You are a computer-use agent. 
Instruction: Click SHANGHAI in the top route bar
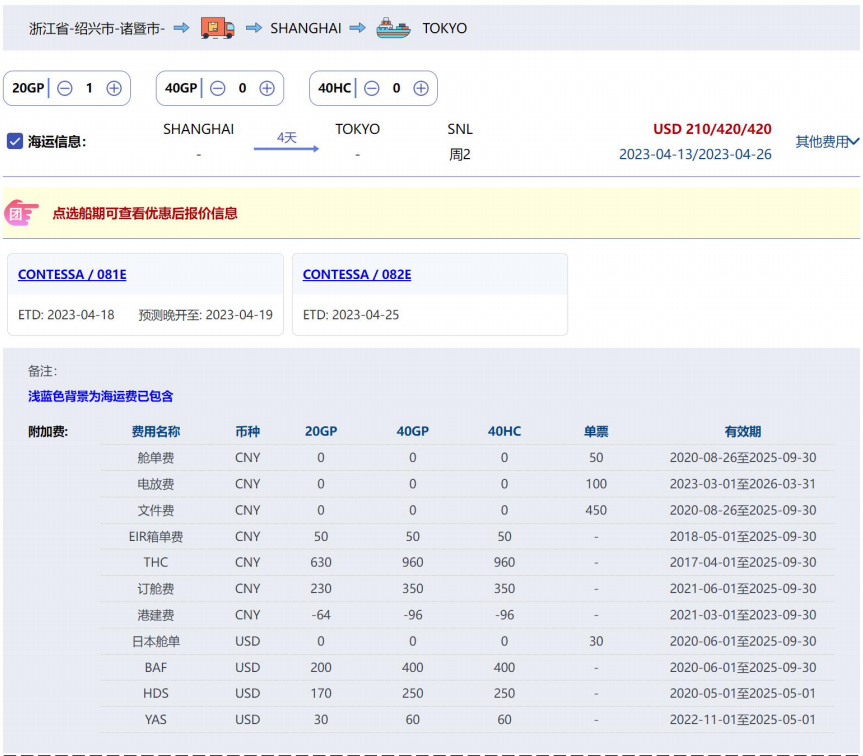click(305, 28)
